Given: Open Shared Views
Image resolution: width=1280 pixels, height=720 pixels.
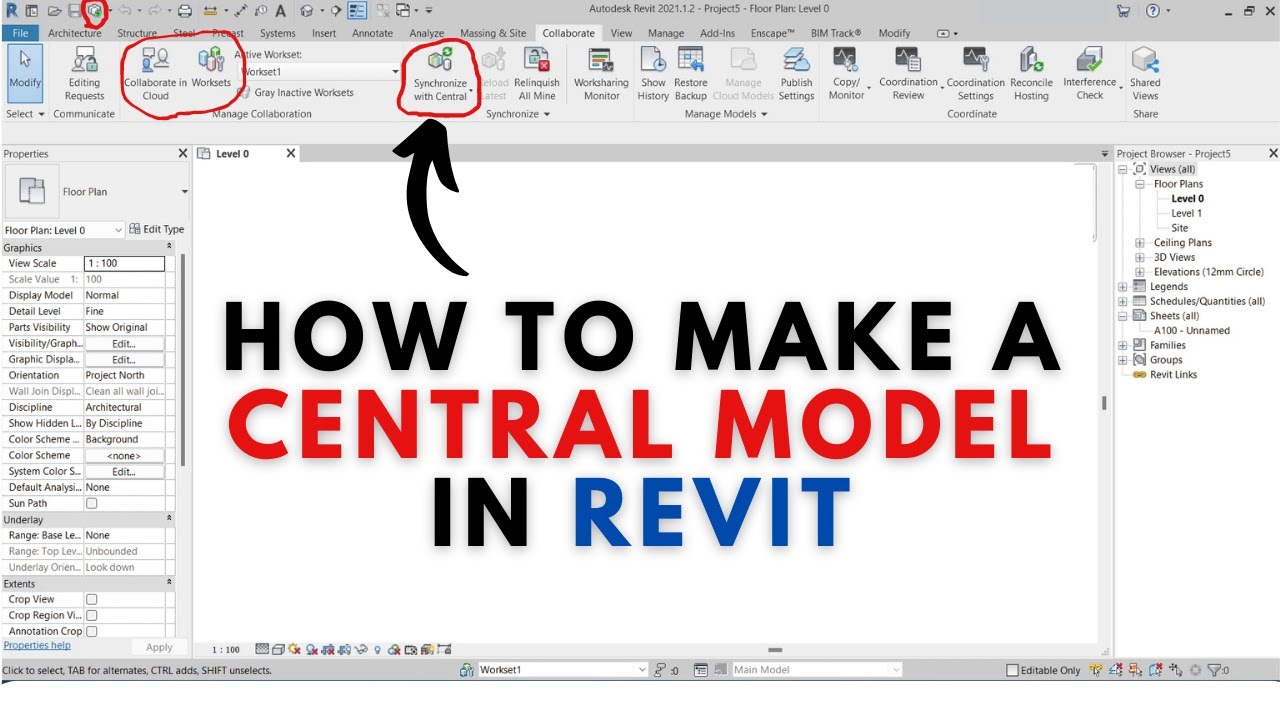Looking at the screenshot, I should click(1145, 73).
